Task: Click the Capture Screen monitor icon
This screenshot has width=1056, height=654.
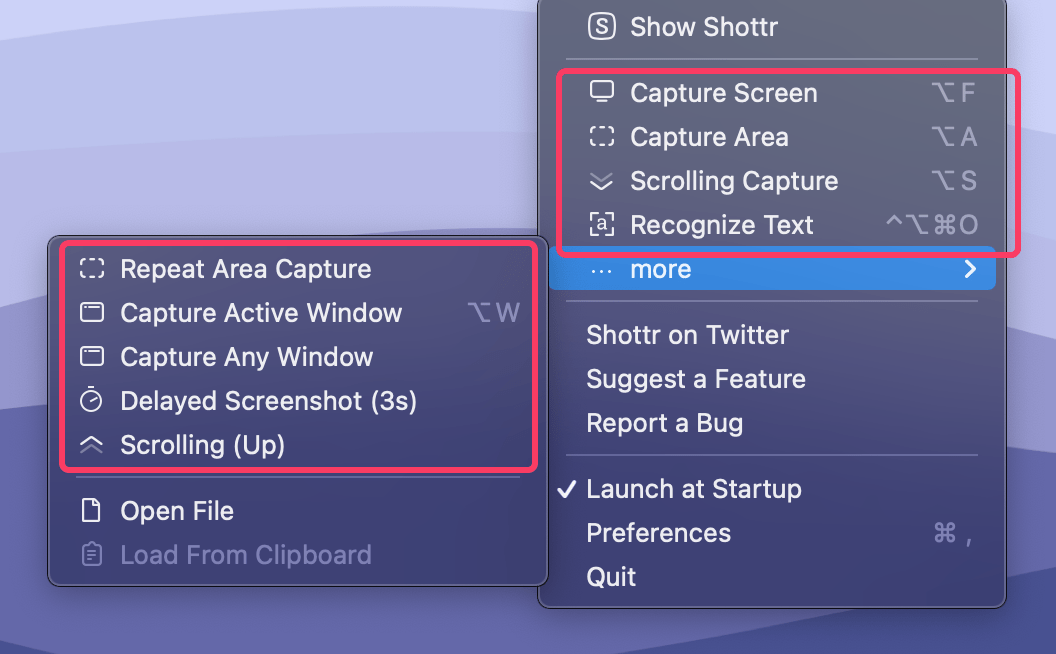Action: (x=601, y=92)
